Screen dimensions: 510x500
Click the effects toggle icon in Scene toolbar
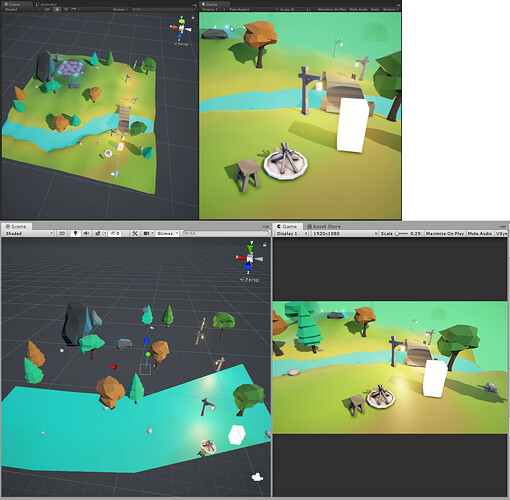click(x=98, y=233)
